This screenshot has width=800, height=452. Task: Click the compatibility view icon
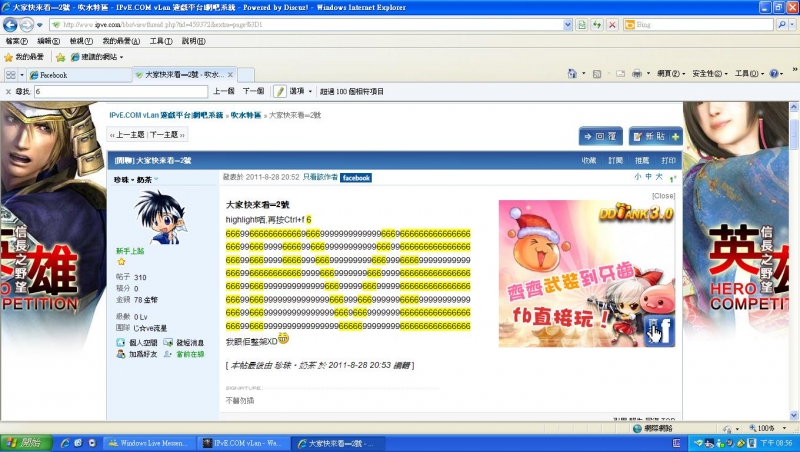tap(582, 24)
